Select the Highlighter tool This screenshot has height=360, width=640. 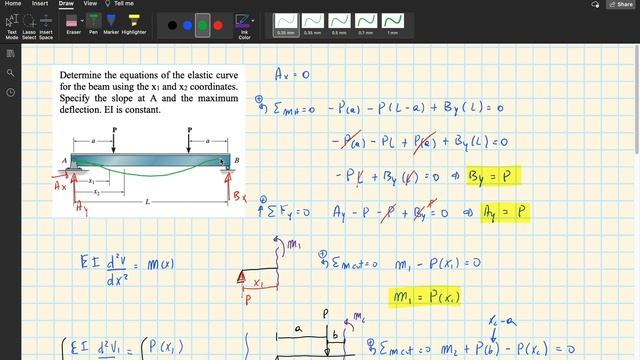point(134,24)
